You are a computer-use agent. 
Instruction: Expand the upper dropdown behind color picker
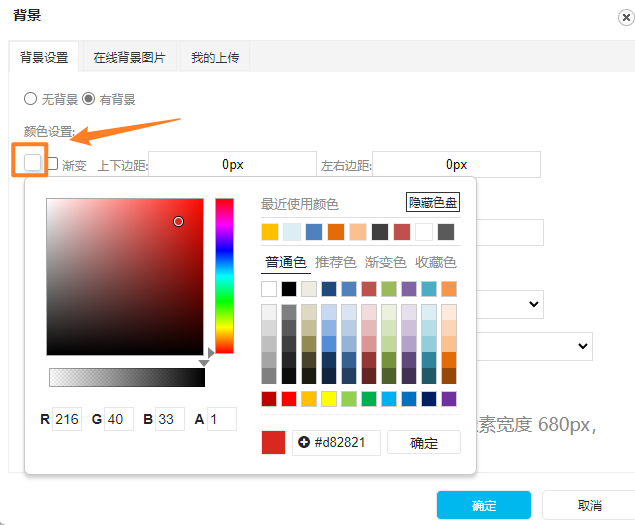tap(534, 303)
